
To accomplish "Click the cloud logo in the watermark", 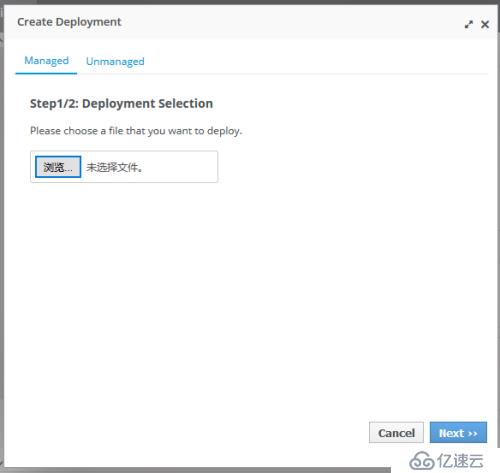I will [421, 461].
